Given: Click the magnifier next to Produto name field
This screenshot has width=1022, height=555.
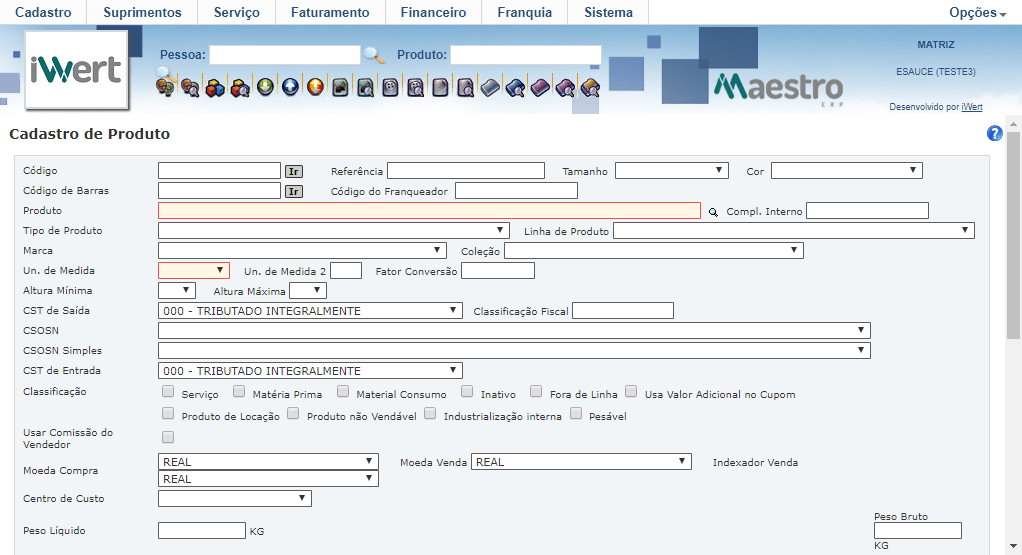Looking at the screenshot, I should tap(713, 212).
